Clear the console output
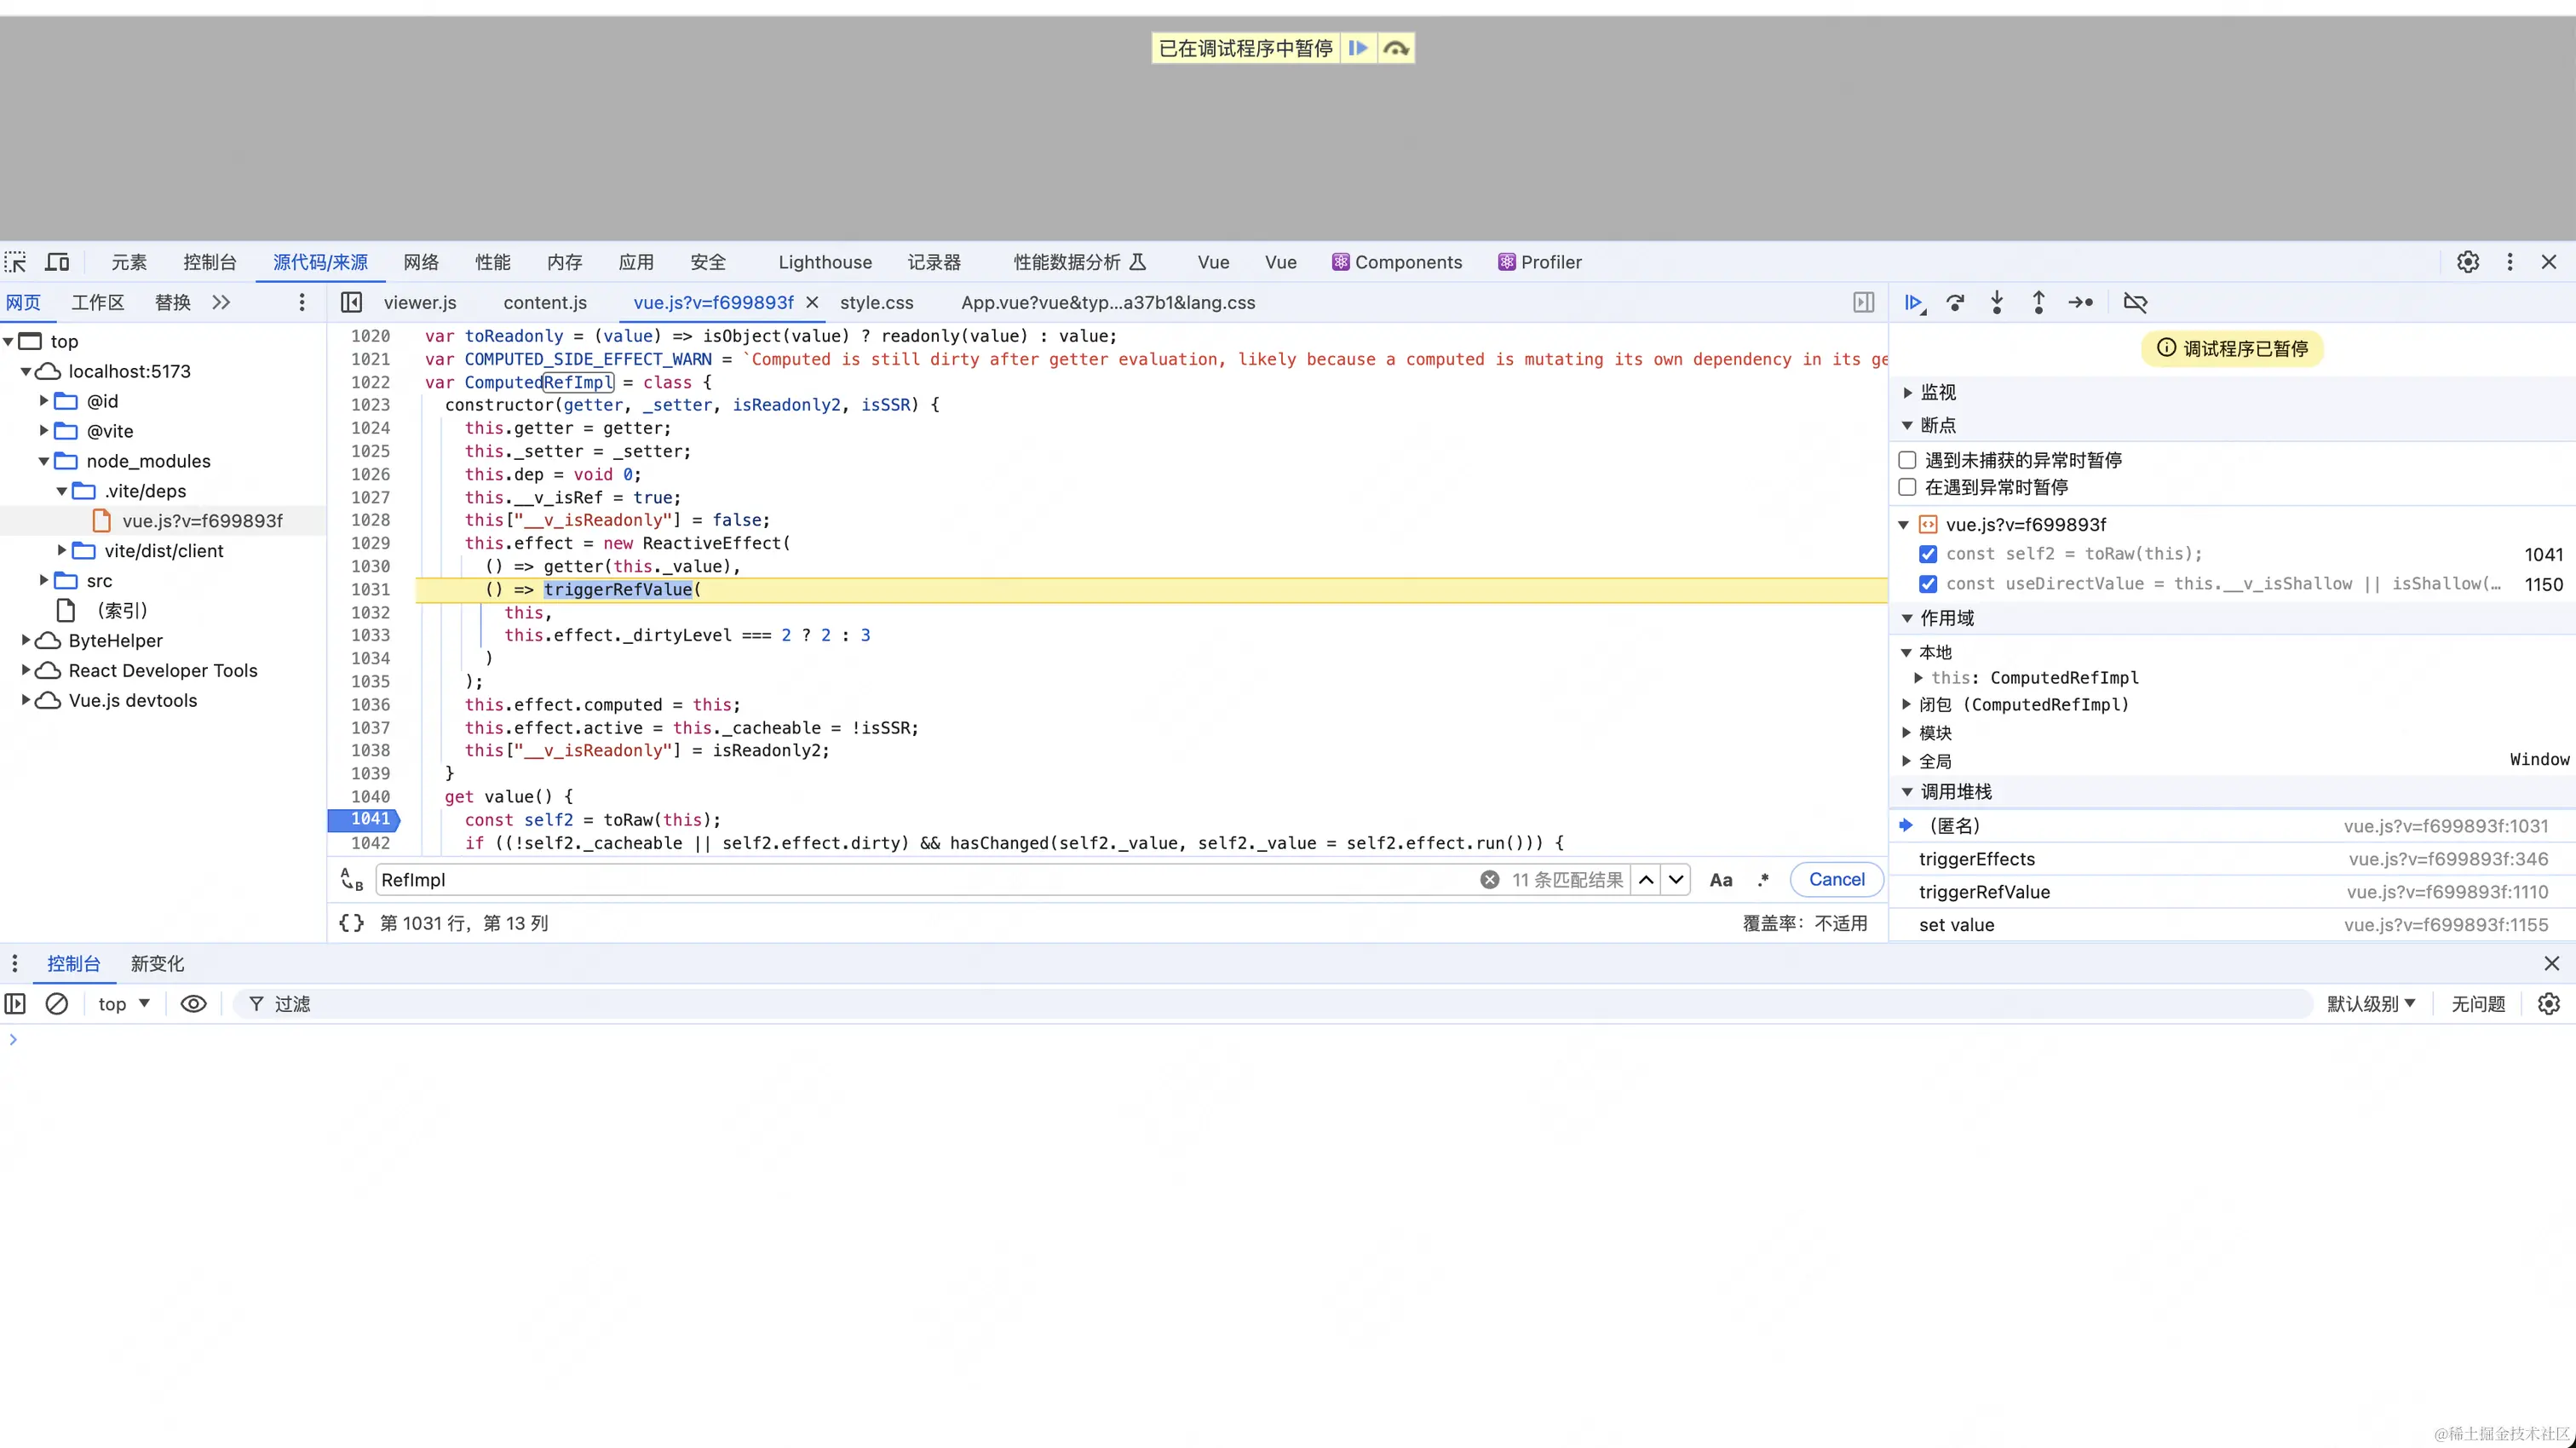Screen dimensions: 2576x1448 pyautogui.click(x=57, y=1003)
